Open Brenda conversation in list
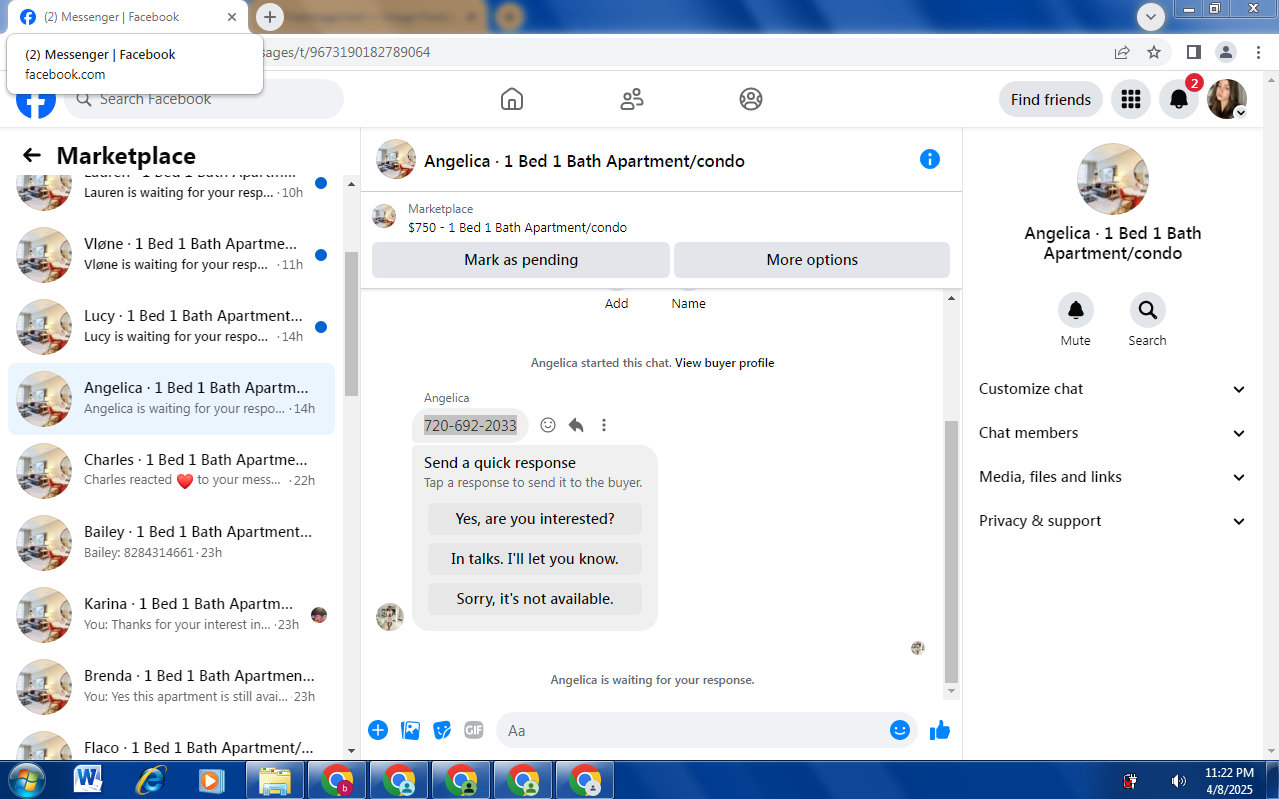This screenshot has width=1279, height=799. click(x=171, y=686)
